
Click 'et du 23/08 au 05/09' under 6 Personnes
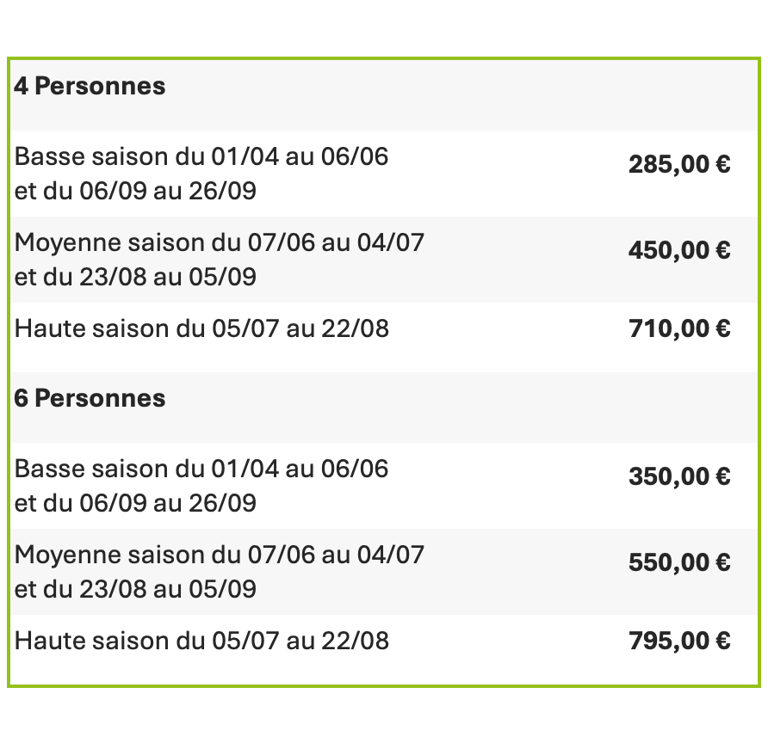(135, 589)
